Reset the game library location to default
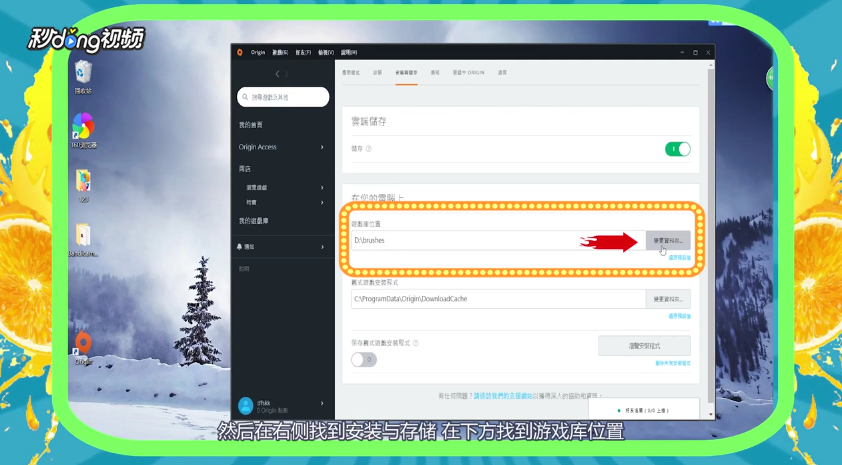This screenshot has height=465, width=842. [x=679, y=258]
